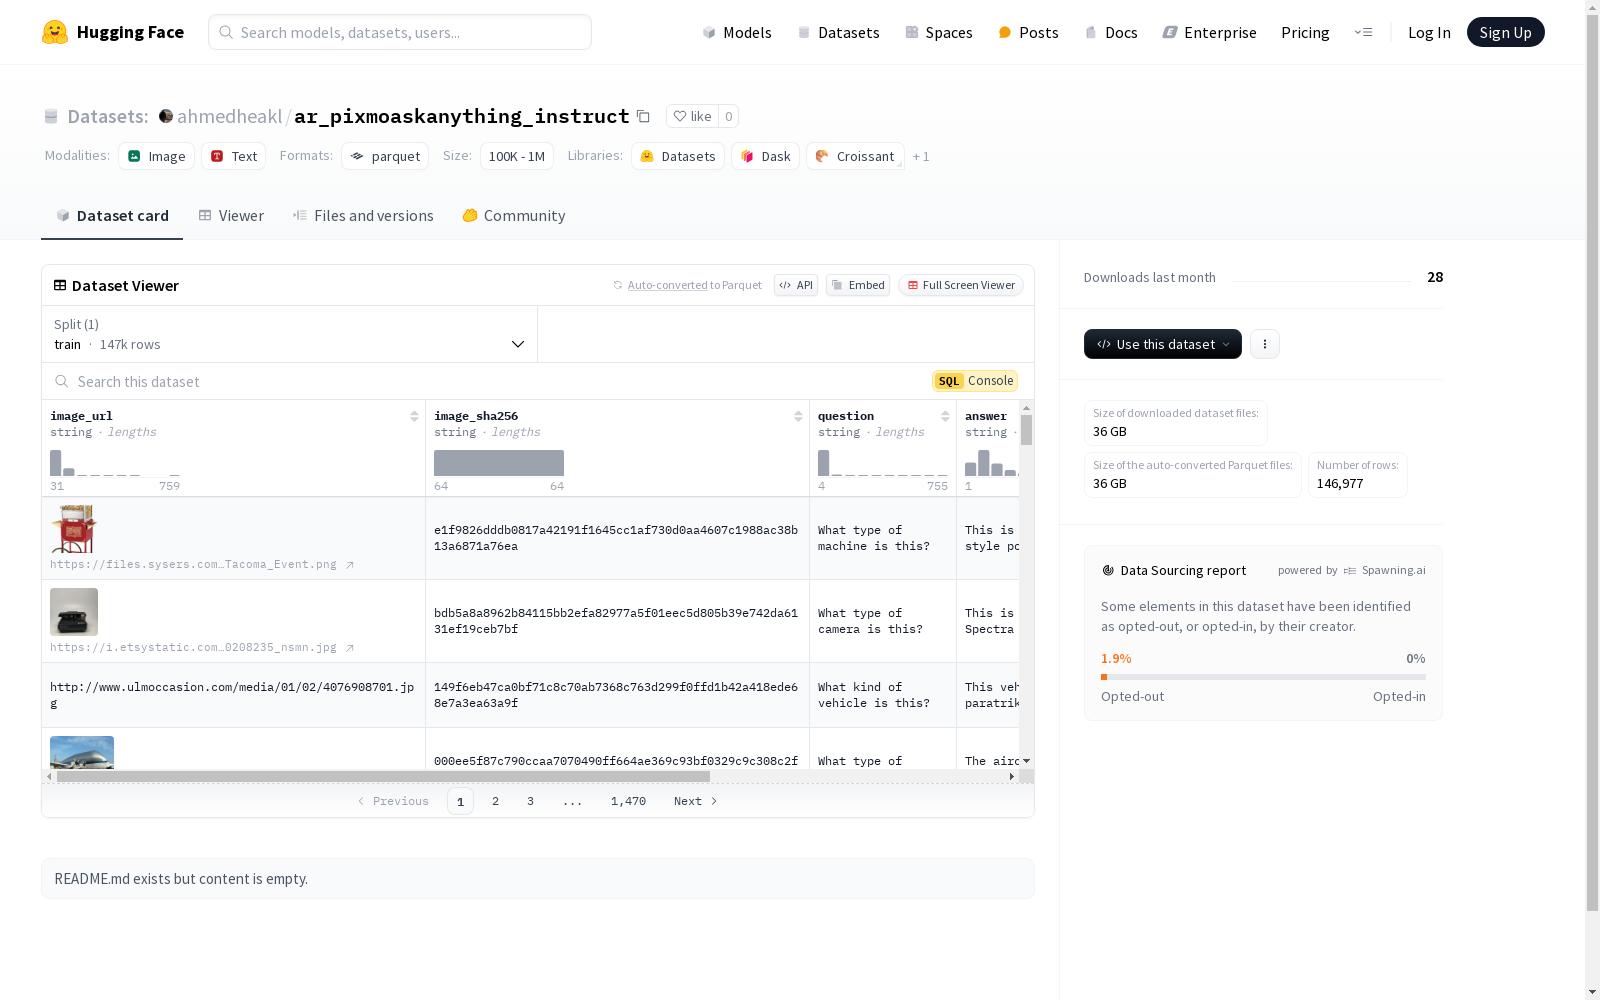Open Enterprise in top navigation
Screen dimensions: 1600x1000
click(1210, 32)
